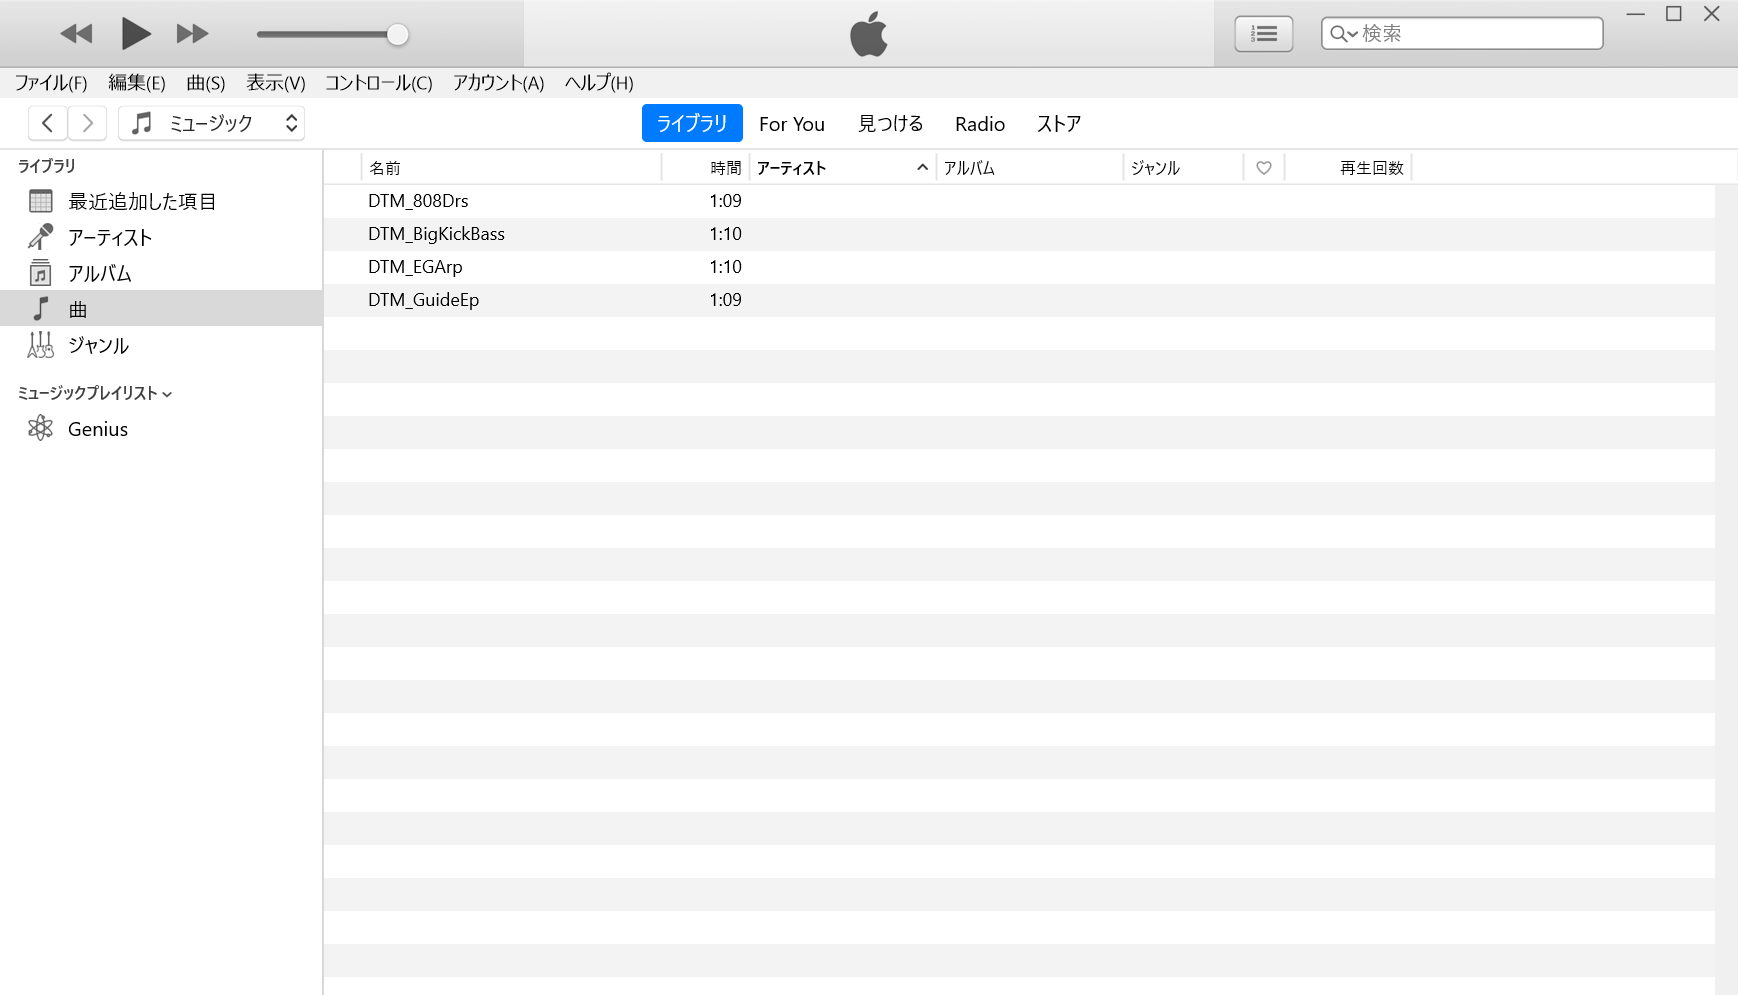
Task: Go forward with the right arrow button
Action: pos(87,123)
